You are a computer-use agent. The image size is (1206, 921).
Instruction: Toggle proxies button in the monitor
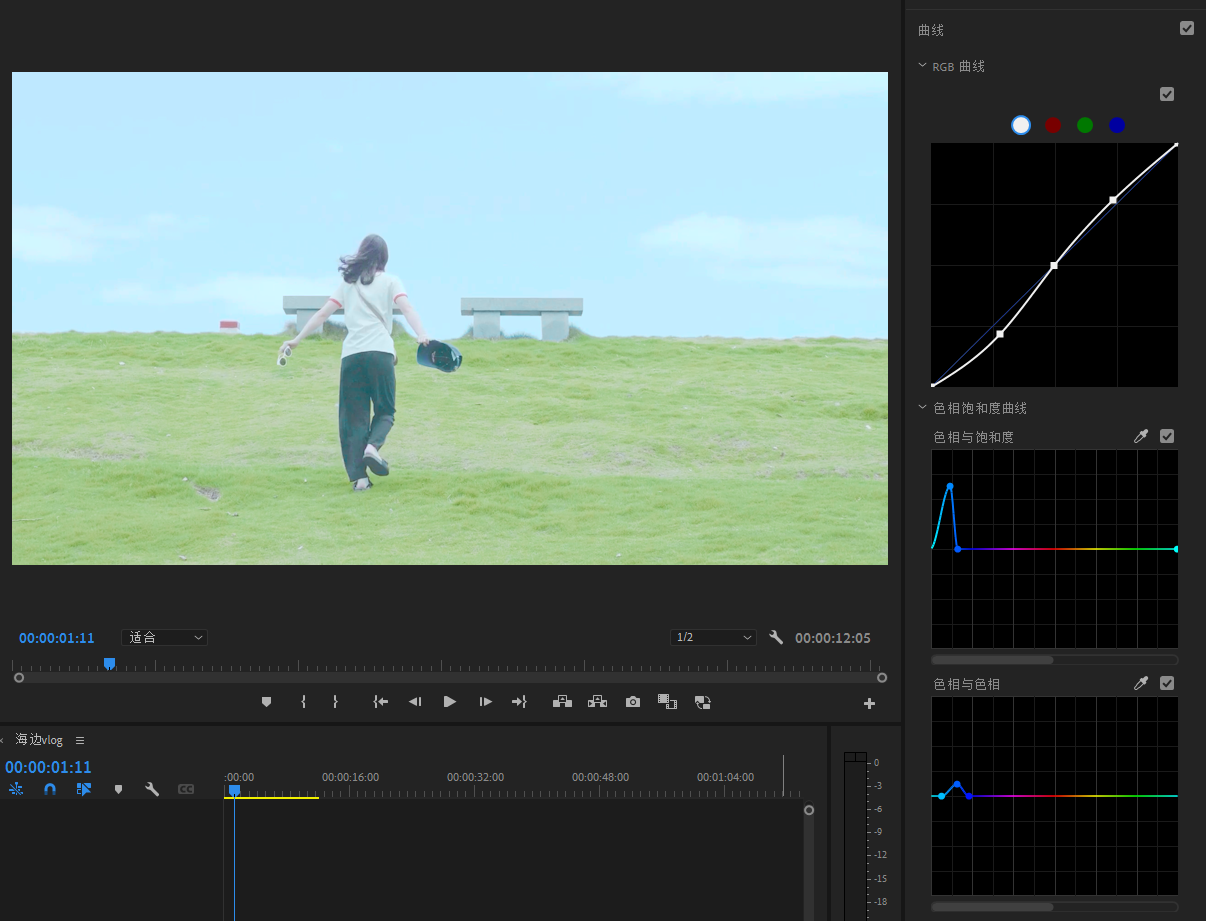703,702
